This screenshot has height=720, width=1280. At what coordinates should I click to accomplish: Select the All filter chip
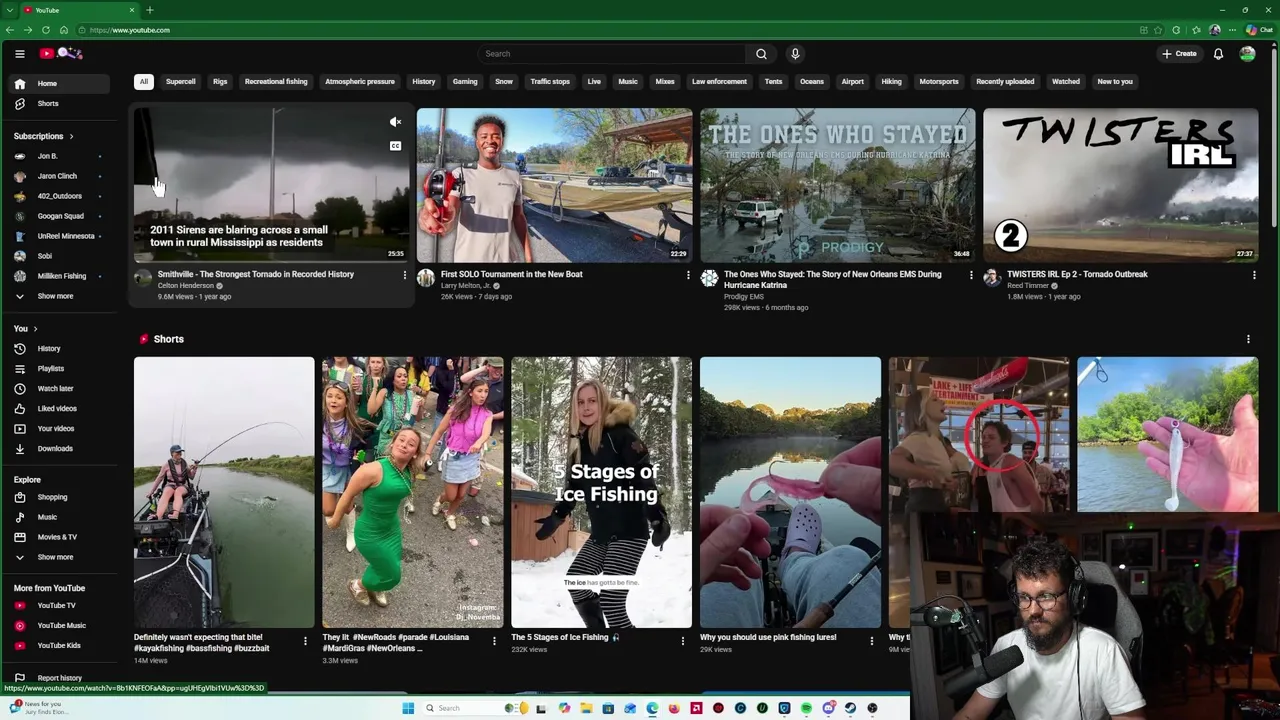click(144, 82)
